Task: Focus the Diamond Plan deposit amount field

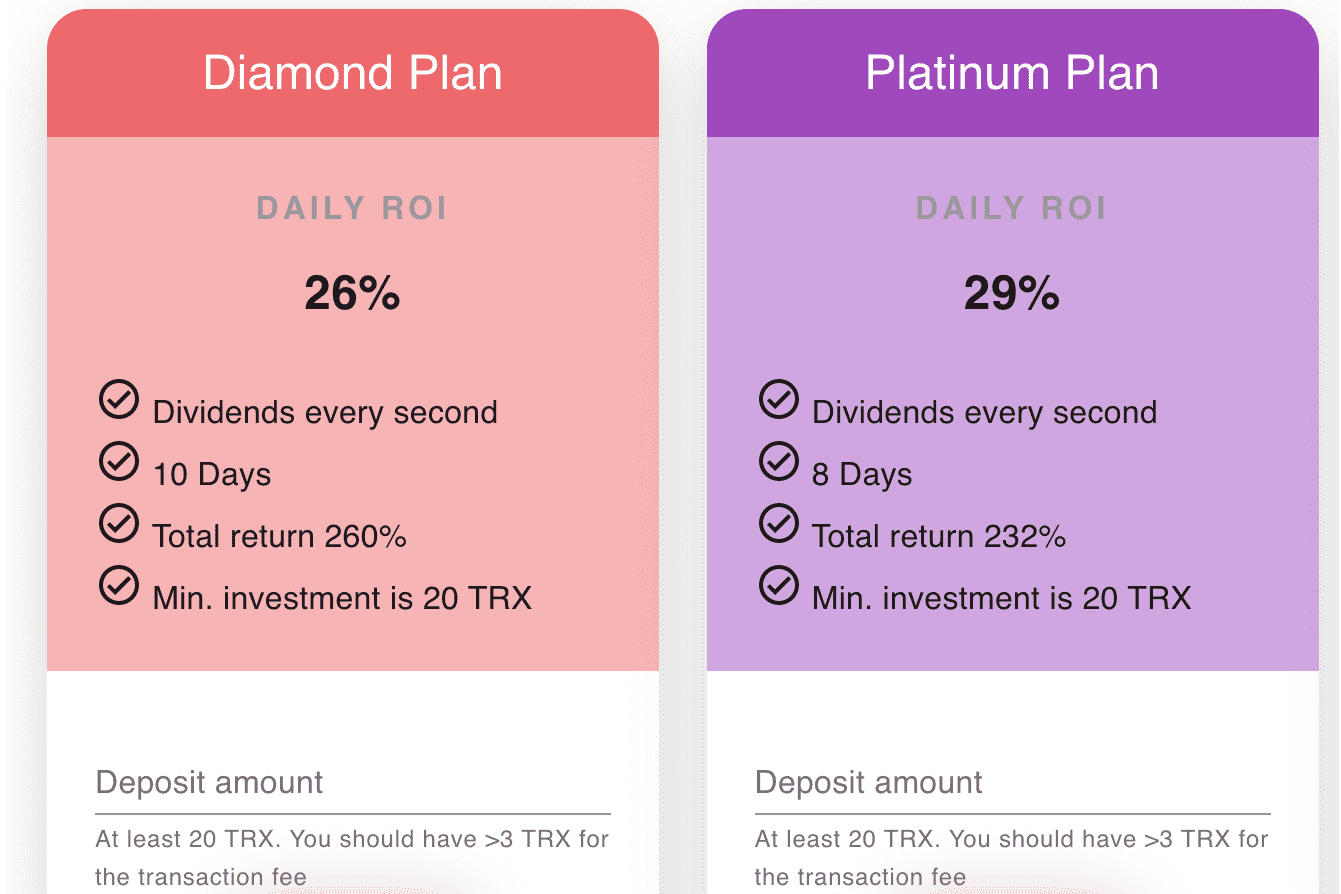Action: point(352,784)
